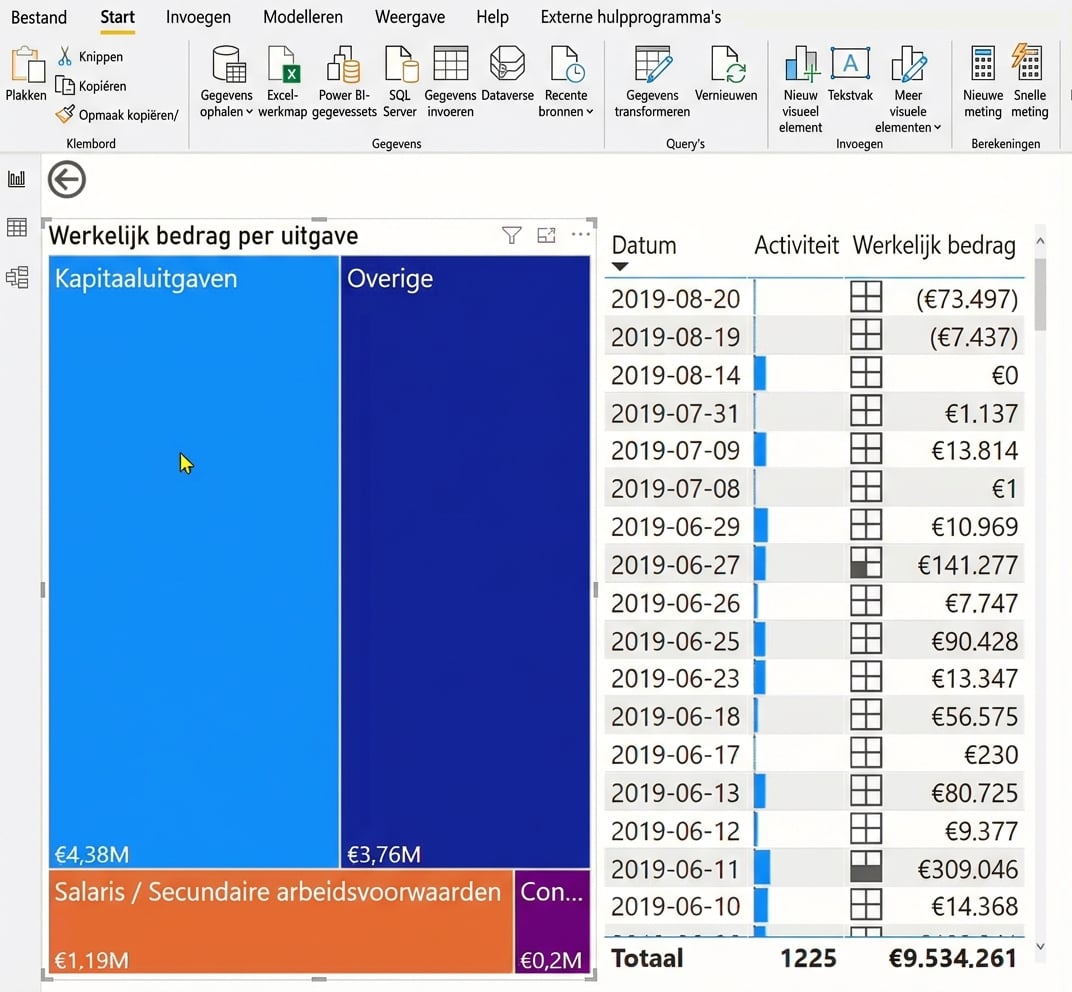Enter focus mode on the treemap visual
This screenshot has width=1072, height=992.
click(x=546, y=235)
